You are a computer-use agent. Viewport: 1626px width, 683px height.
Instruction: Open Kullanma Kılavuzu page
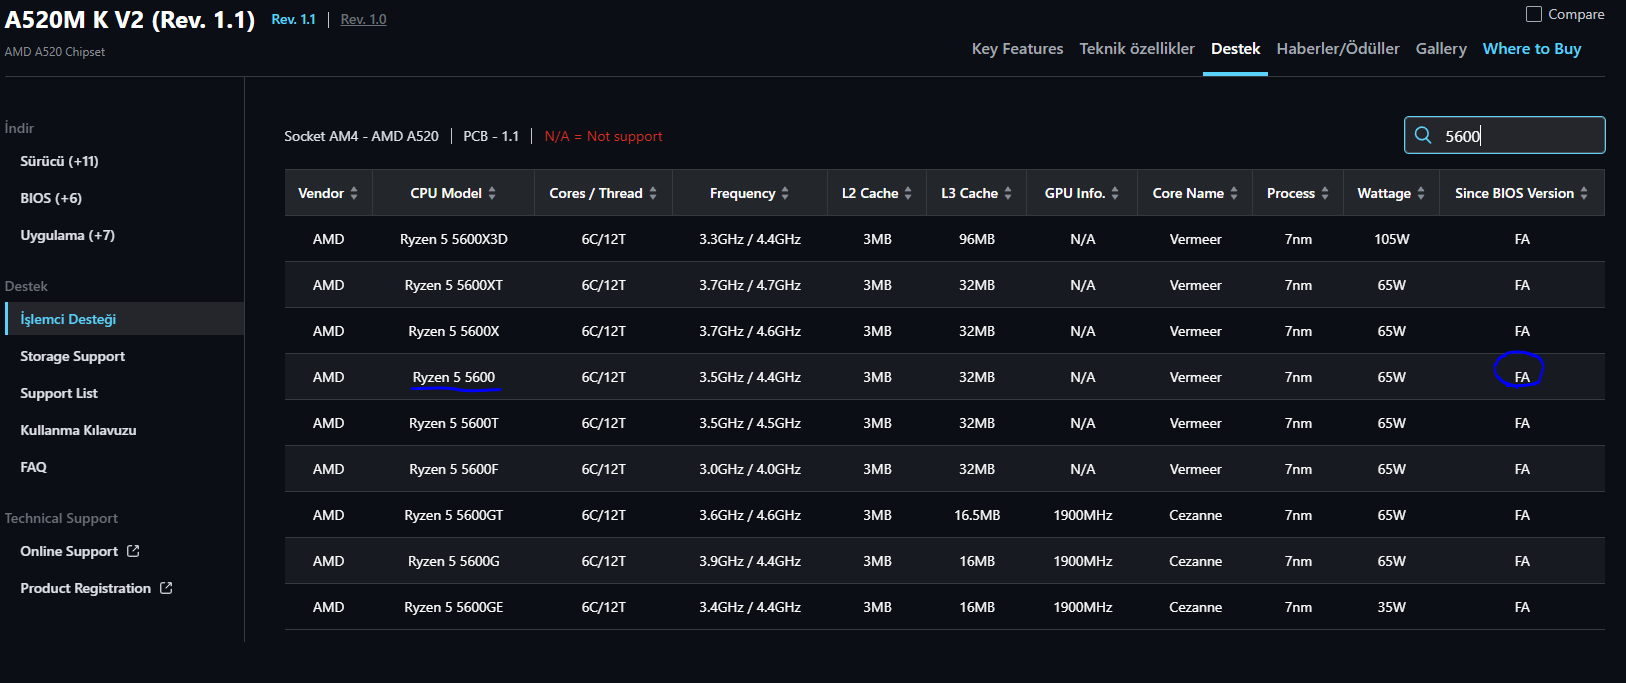coord(78,430)
